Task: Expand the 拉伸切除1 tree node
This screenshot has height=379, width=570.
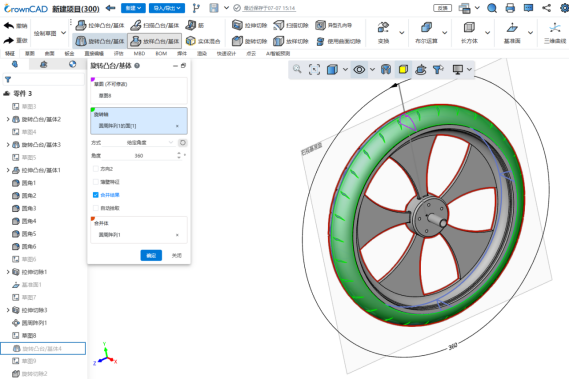Action: tap(8, 272)
